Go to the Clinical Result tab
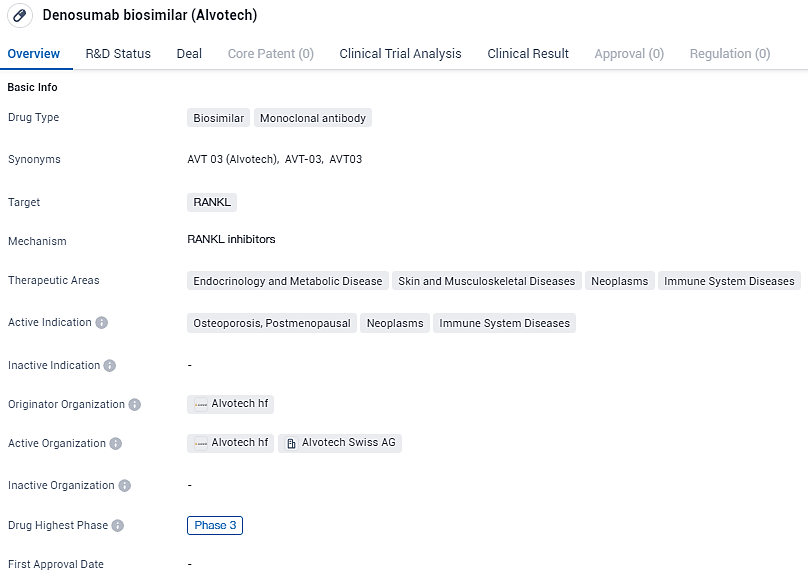 click(x=528, y=54)
